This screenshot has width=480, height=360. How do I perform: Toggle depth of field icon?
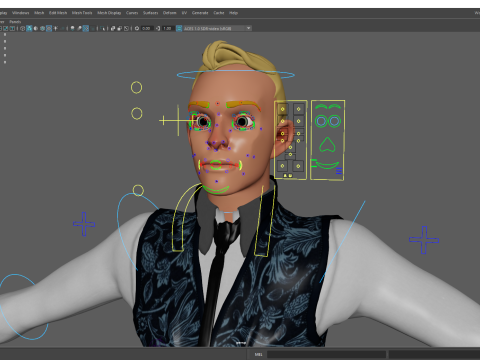tap(92, 28)
